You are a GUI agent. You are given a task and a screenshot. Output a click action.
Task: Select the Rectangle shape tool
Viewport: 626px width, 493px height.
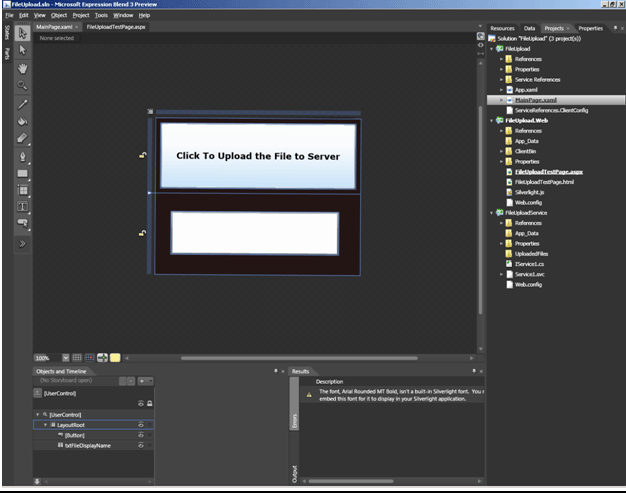click(23, 173)
